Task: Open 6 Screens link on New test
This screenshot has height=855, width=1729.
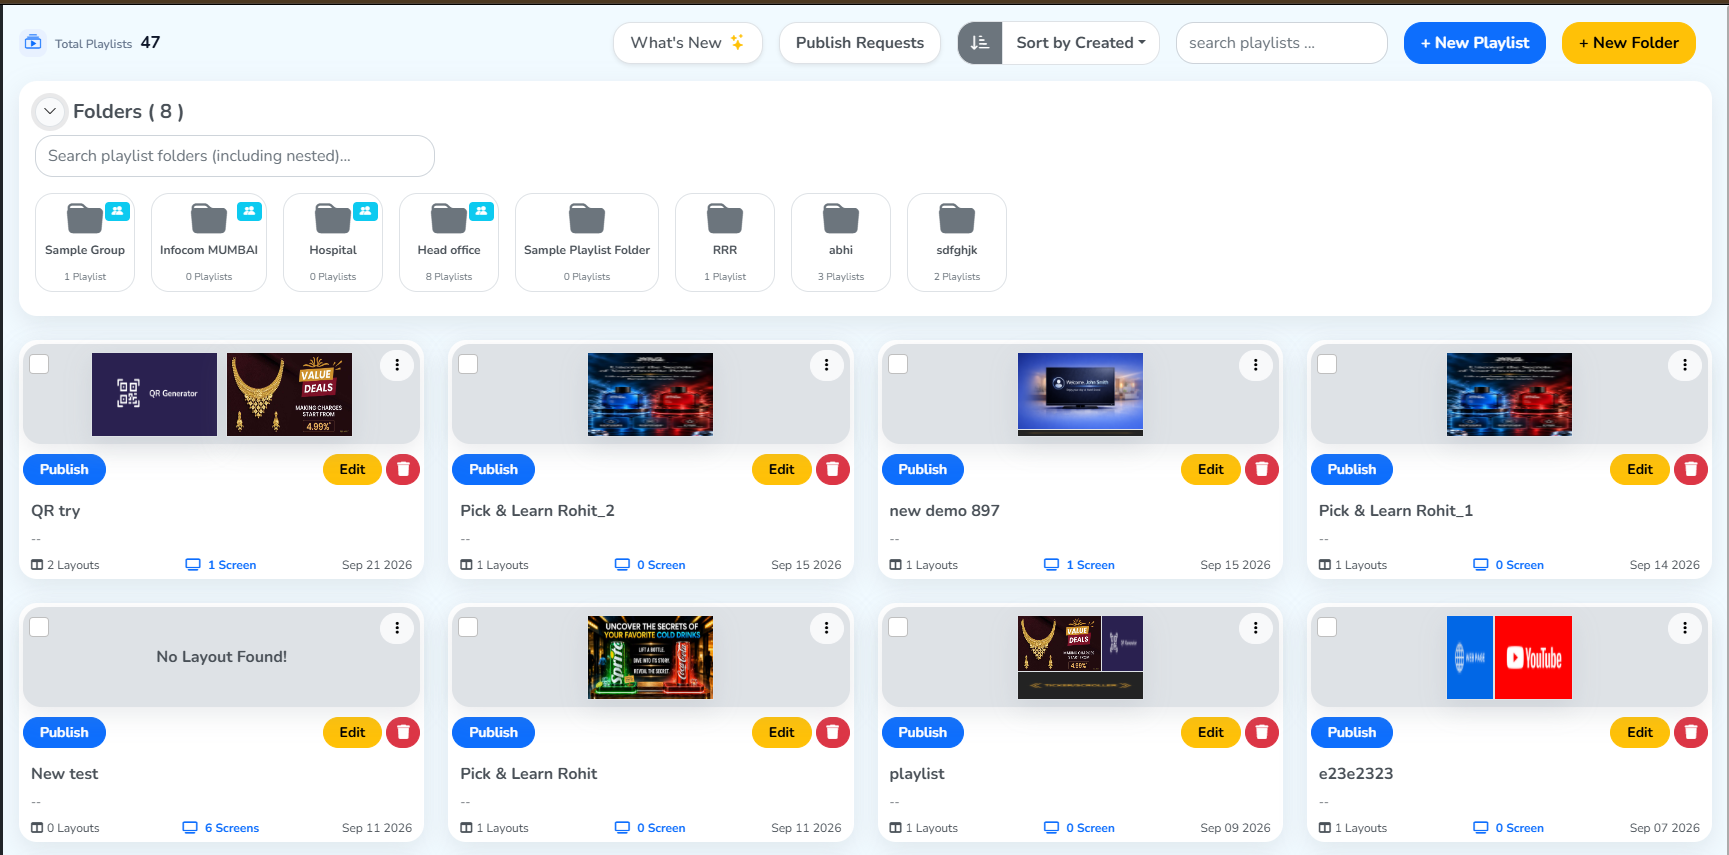Action: click(221, 828)
